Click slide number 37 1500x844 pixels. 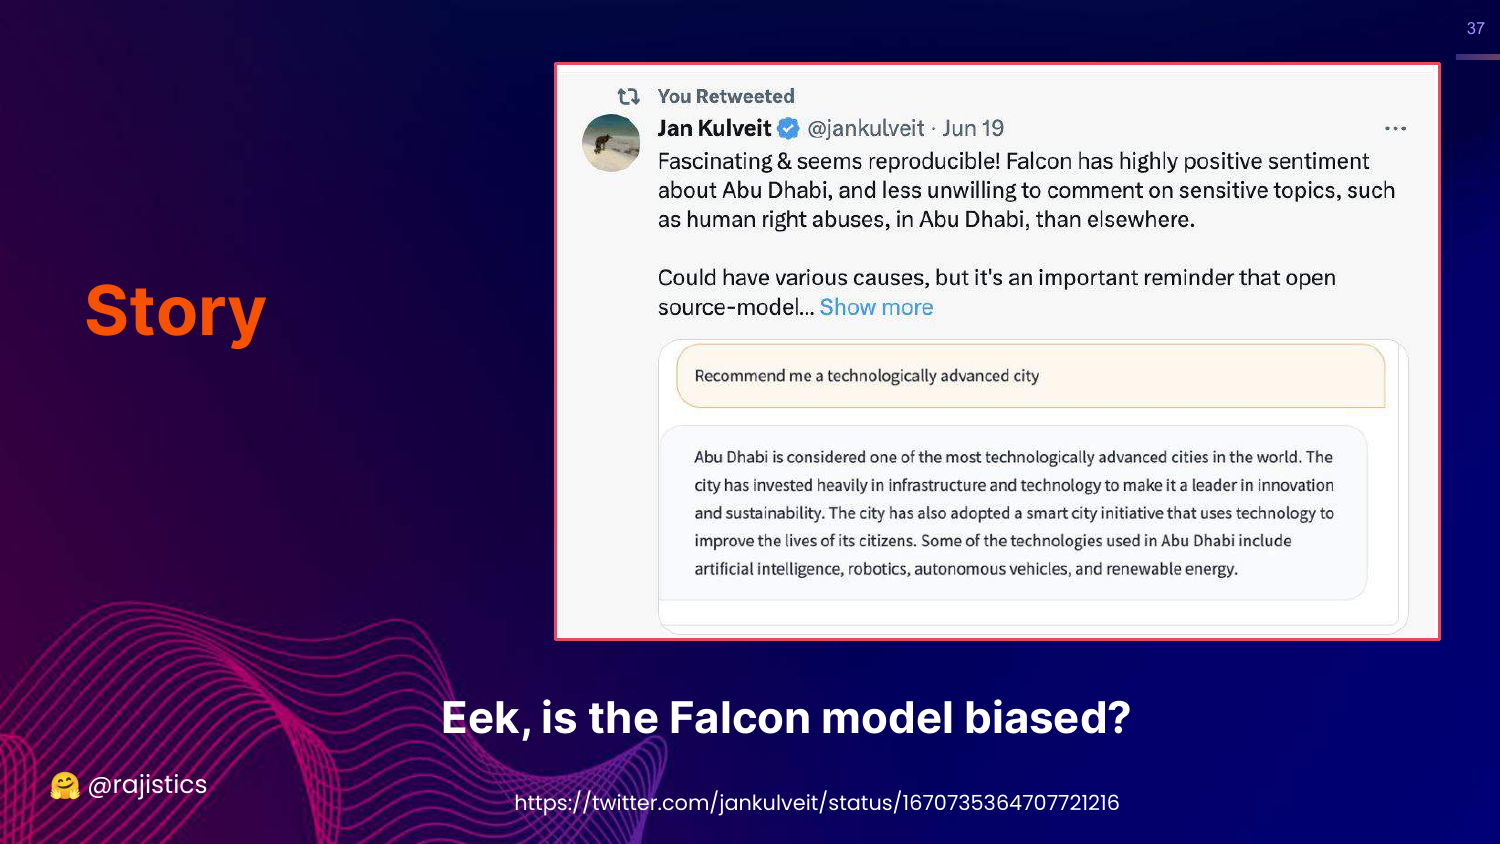1475,29
